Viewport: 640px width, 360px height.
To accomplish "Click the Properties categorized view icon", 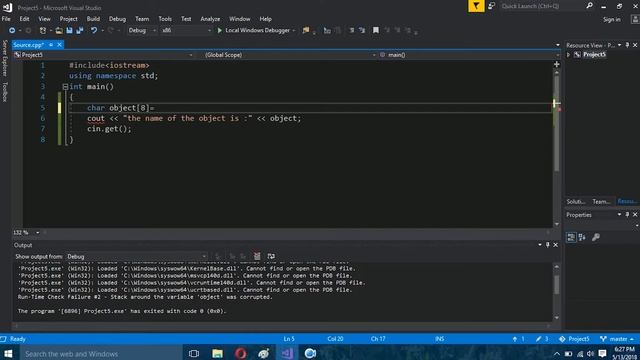I will pos(571,237).
